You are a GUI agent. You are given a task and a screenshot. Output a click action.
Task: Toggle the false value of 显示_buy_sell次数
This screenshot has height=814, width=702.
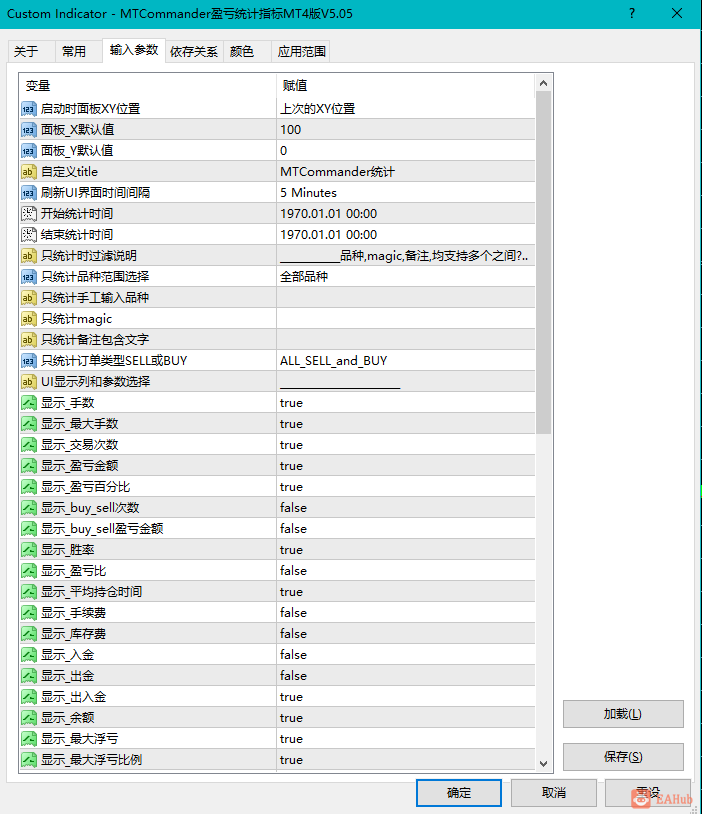coord(406,508)
